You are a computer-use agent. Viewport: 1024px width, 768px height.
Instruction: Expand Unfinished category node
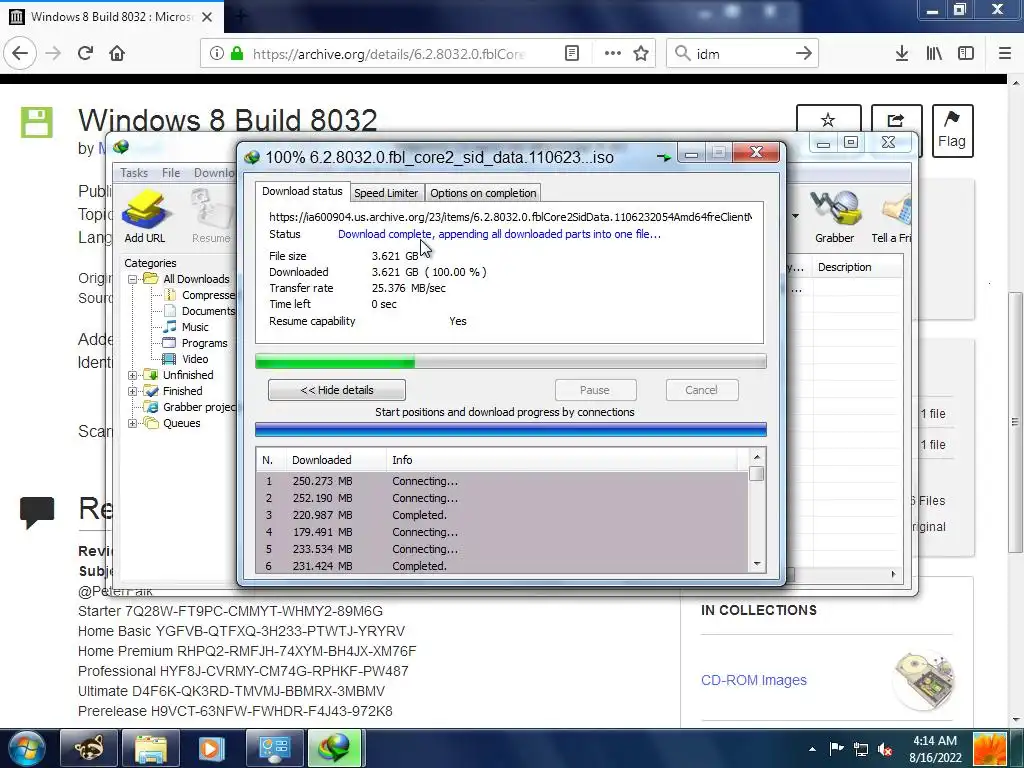pos(133,375)
